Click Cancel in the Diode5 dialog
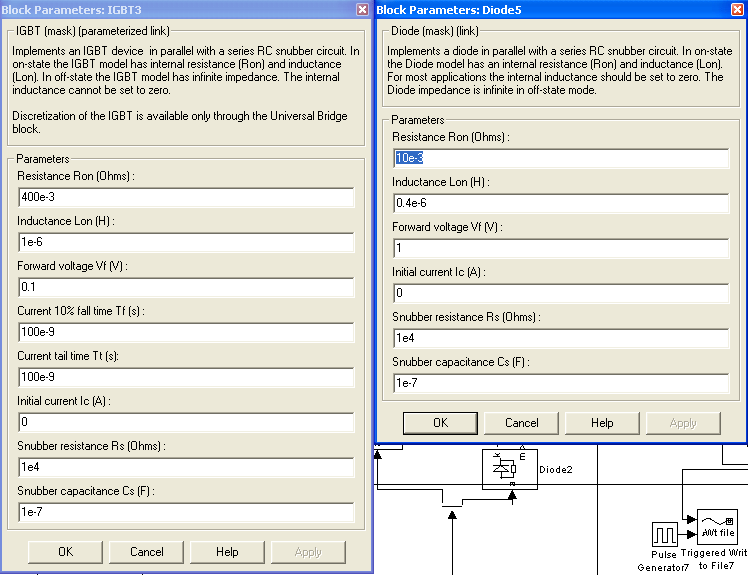This screenshot has width=748, height=575. click(x=521, y=423)
